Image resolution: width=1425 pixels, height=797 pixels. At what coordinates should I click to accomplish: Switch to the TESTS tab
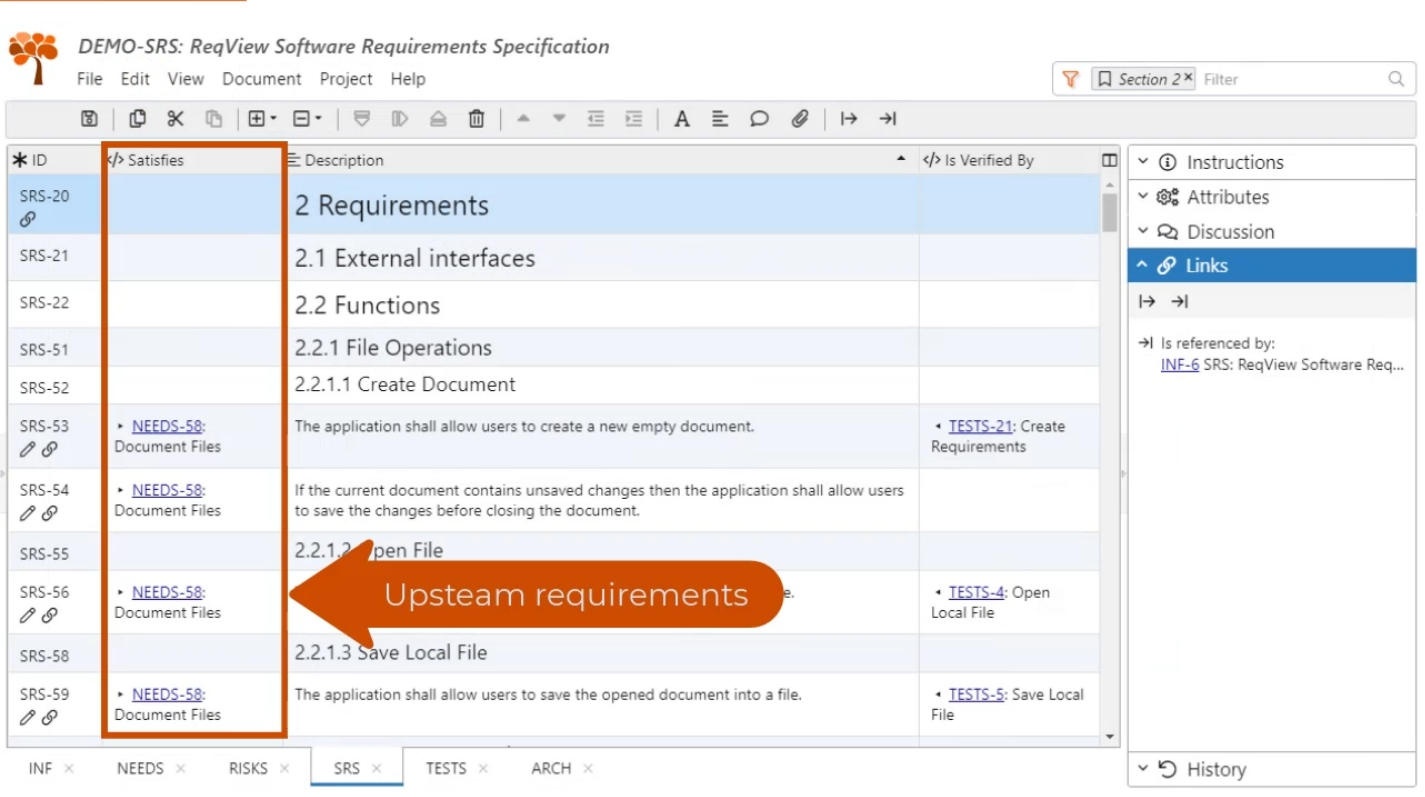click(x=446, y=768)
